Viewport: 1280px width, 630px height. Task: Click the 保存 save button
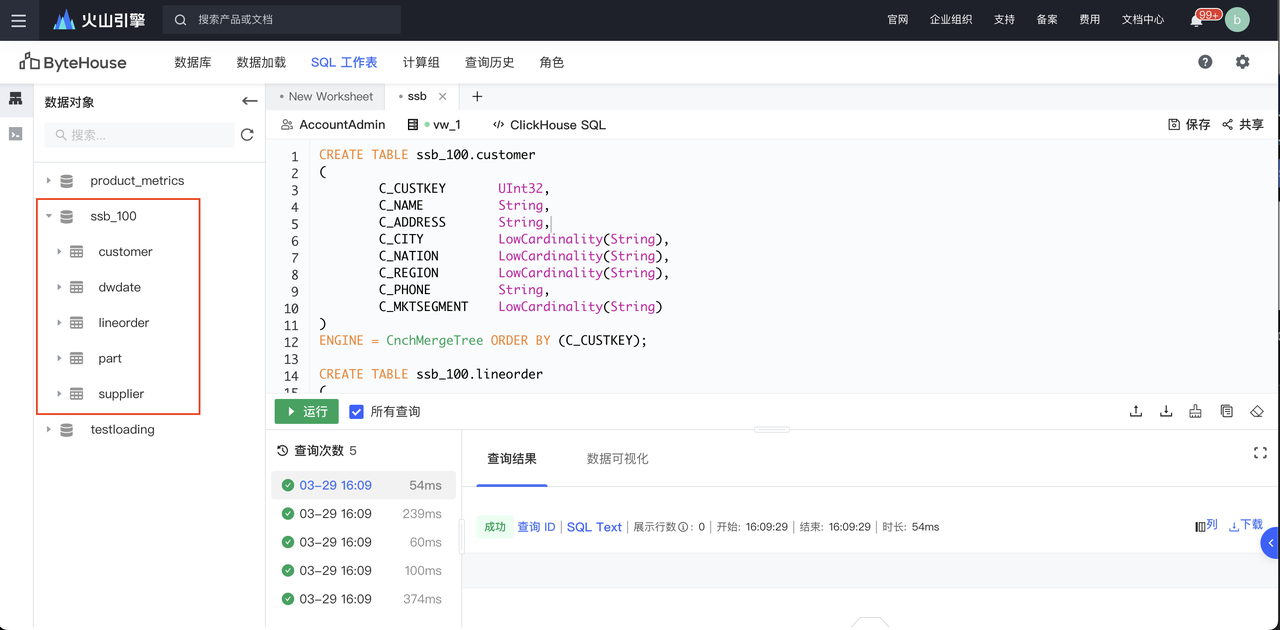click(1189, 125)
